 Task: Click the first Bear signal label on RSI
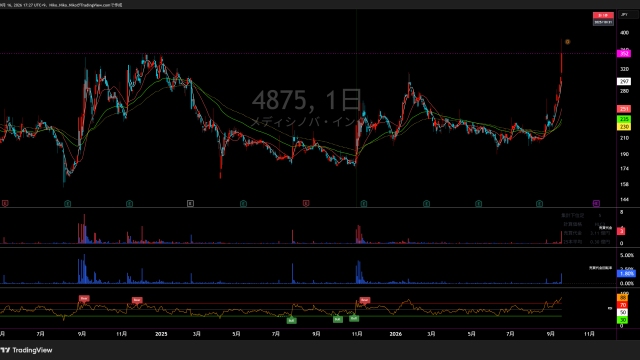tap(84, 298)
